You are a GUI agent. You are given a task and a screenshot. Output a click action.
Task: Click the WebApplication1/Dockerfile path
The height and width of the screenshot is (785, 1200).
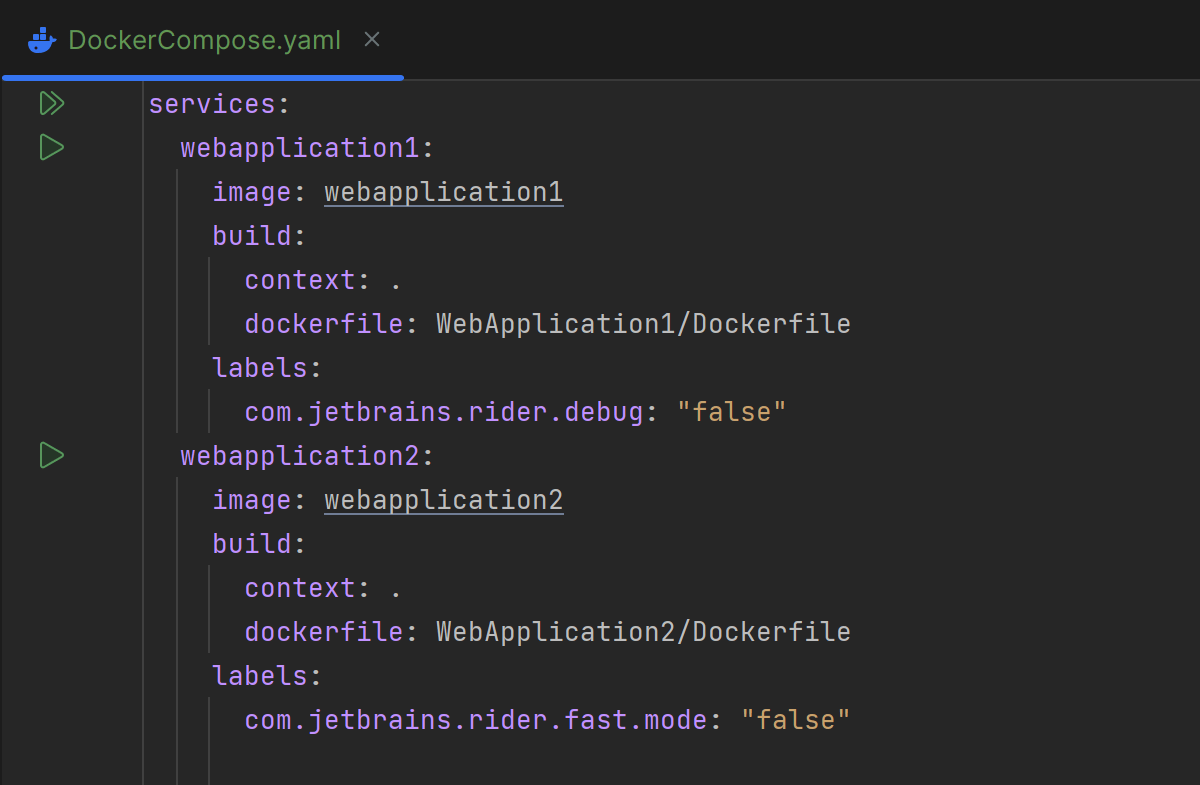point(643,324)
